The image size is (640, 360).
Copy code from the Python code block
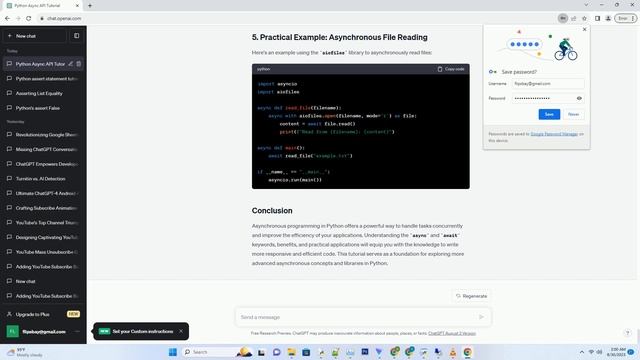pos(451,69)
